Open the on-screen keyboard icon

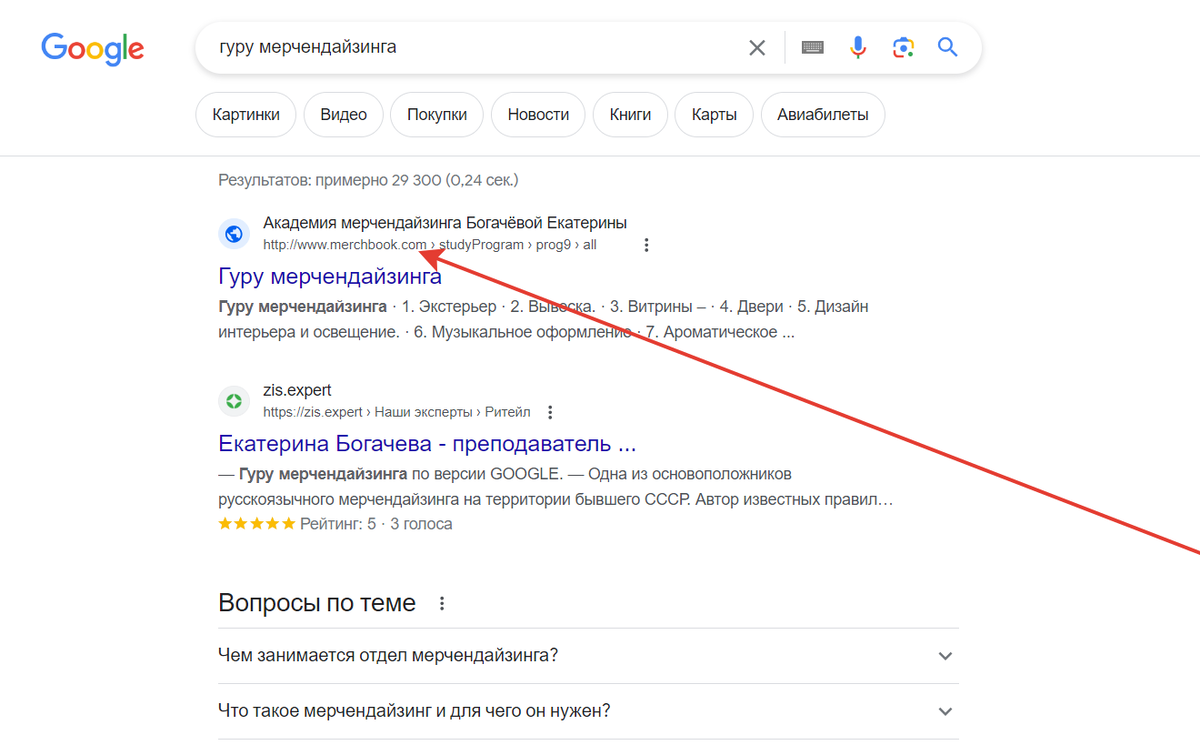[812, 47]
